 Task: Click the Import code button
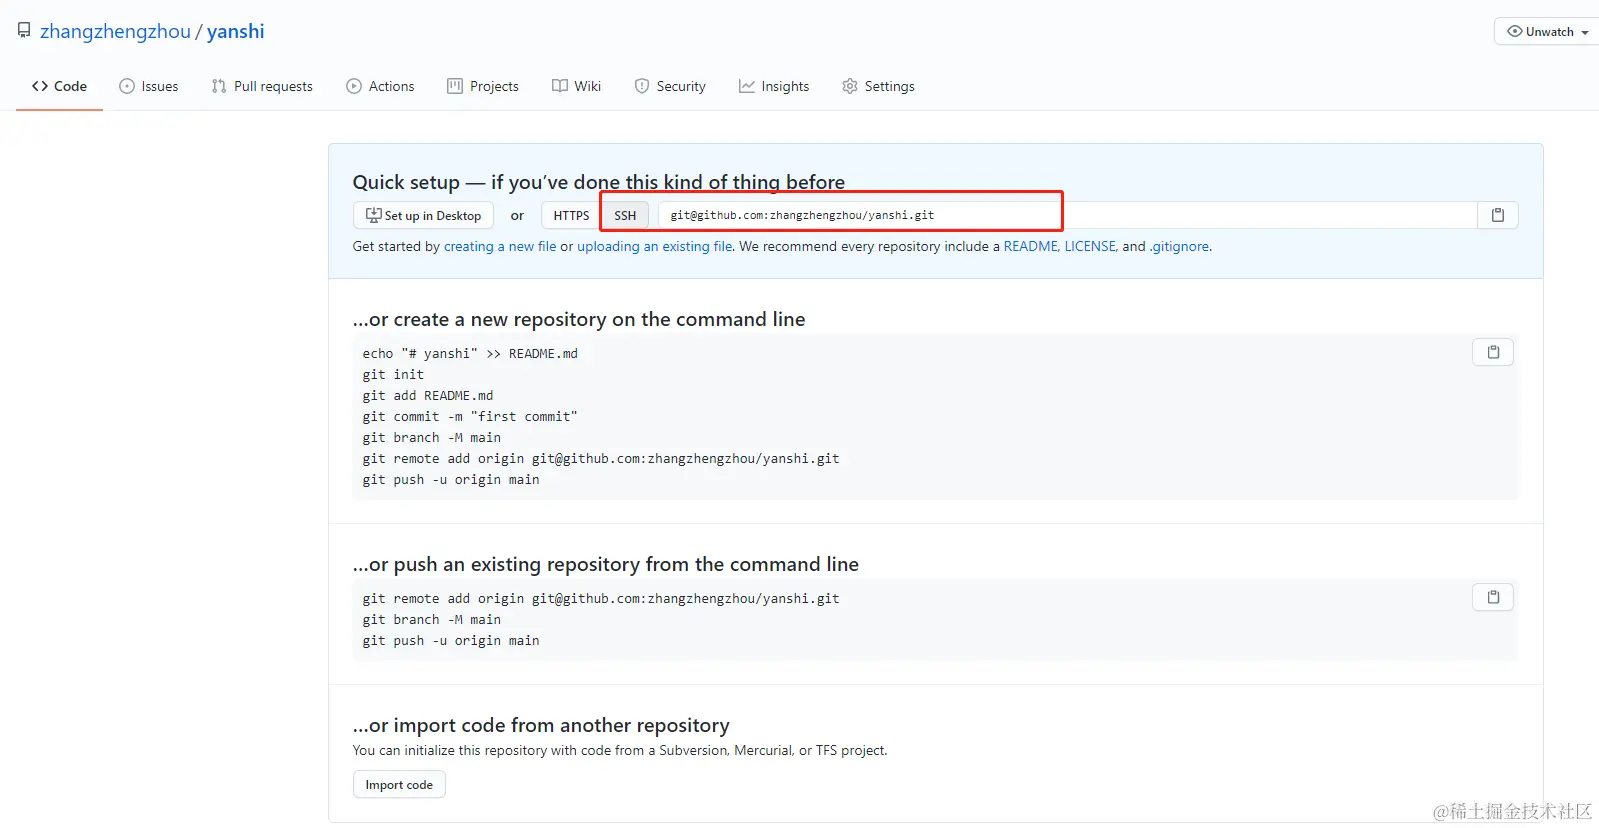coord(399,785)
